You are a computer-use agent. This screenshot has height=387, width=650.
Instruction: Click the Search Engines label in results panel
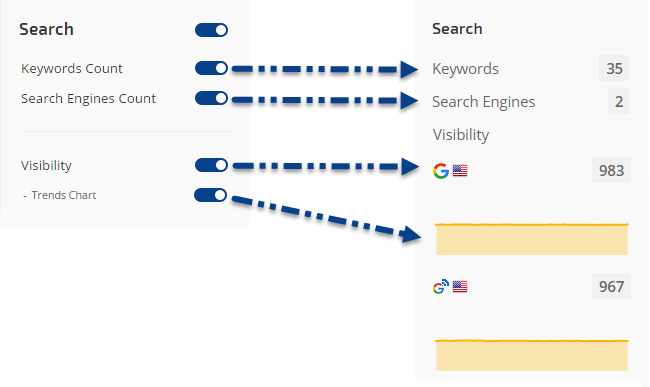pyautogui.click(x=483, y=102)
